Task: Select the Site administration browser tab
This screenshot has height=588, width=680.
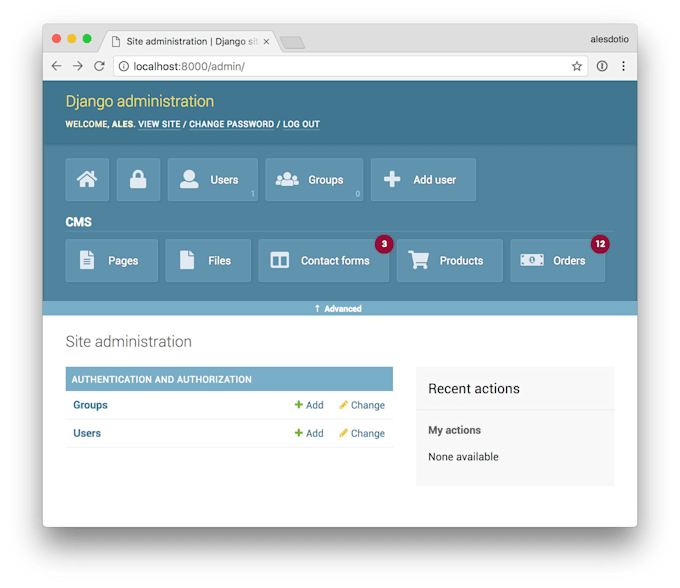Action: 191,41
